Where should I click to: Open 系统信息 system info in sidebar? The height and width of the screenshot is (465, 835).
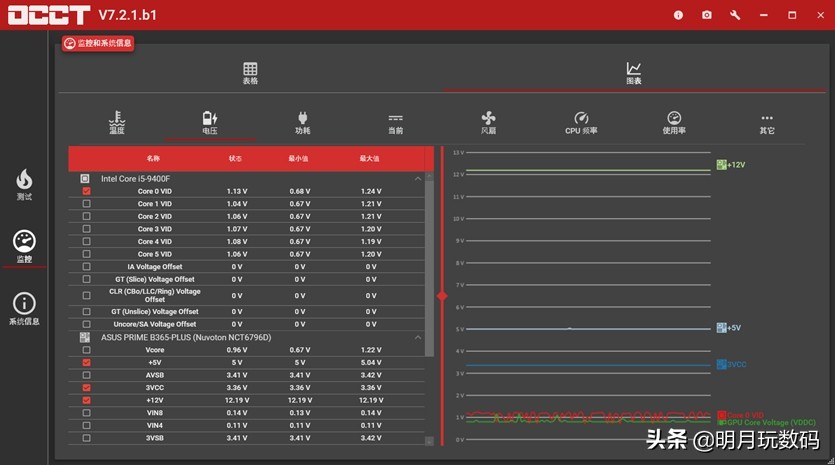[24, 309]
